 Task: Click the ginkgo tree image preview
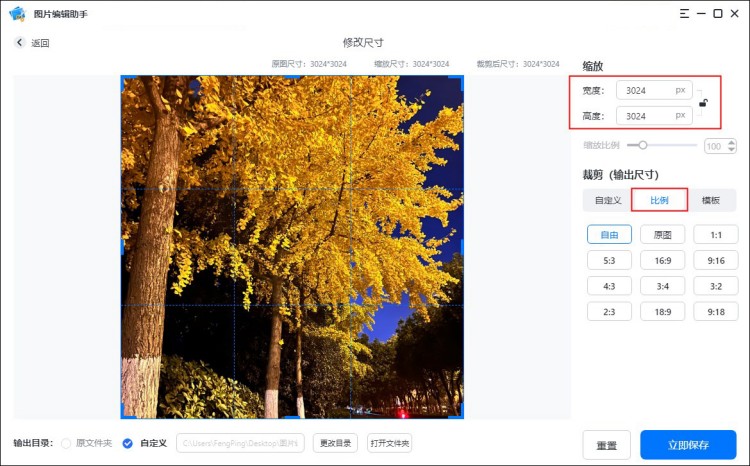click(x=292, y=247)
